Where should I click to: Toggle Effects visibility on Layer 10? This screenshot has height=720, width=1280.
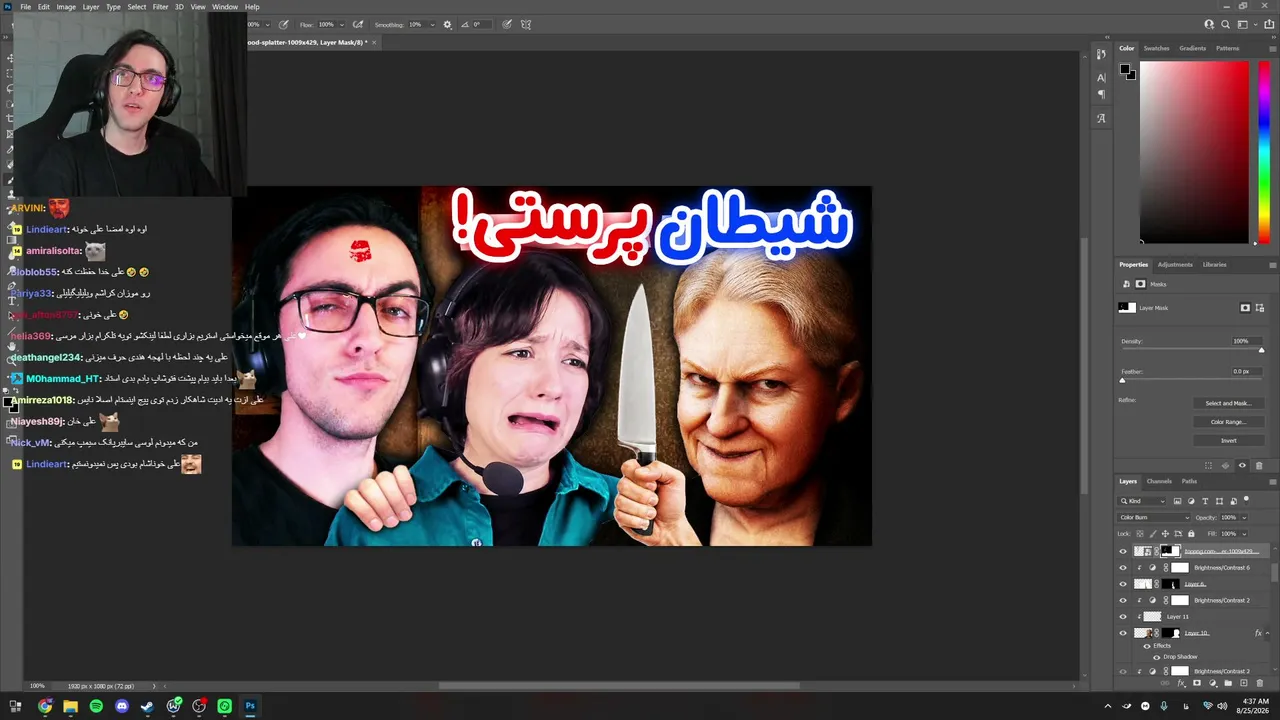[x=1147, y=646]
